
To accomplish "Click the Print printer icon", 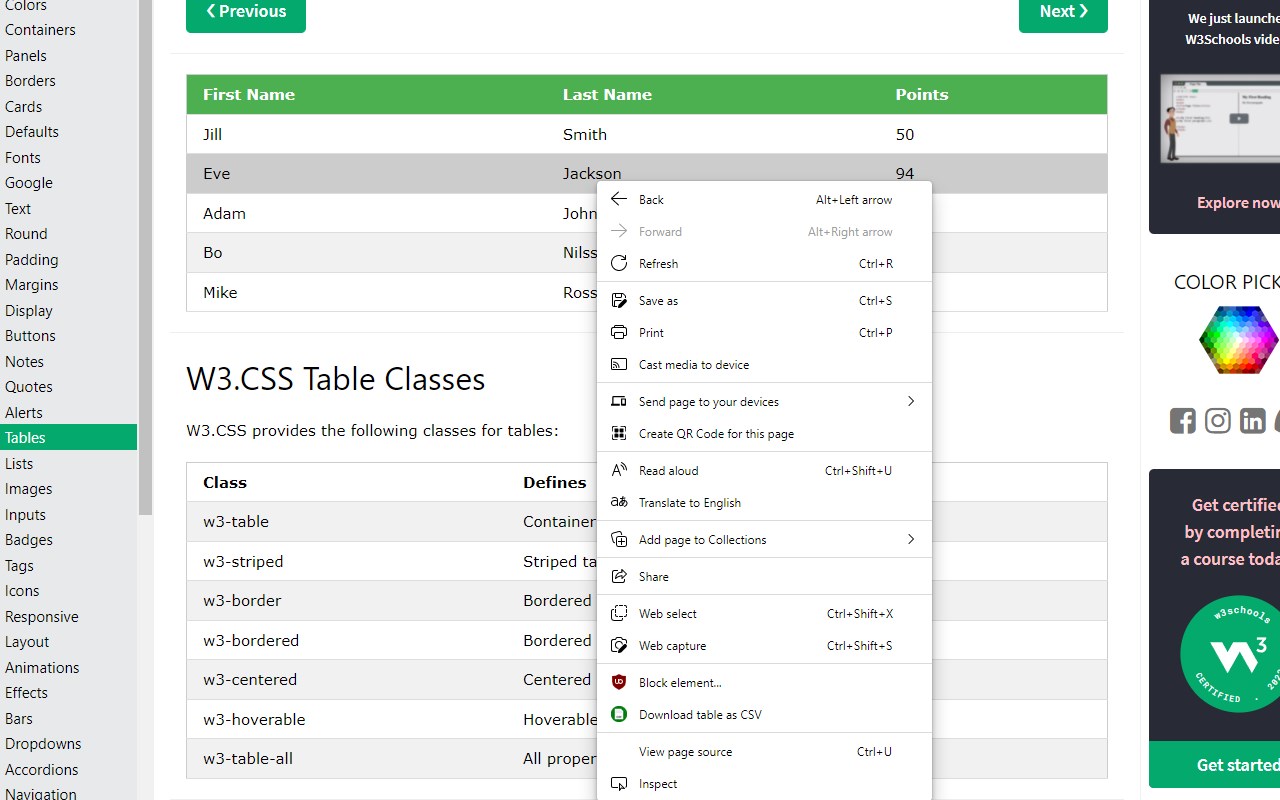I will (619, 332).
